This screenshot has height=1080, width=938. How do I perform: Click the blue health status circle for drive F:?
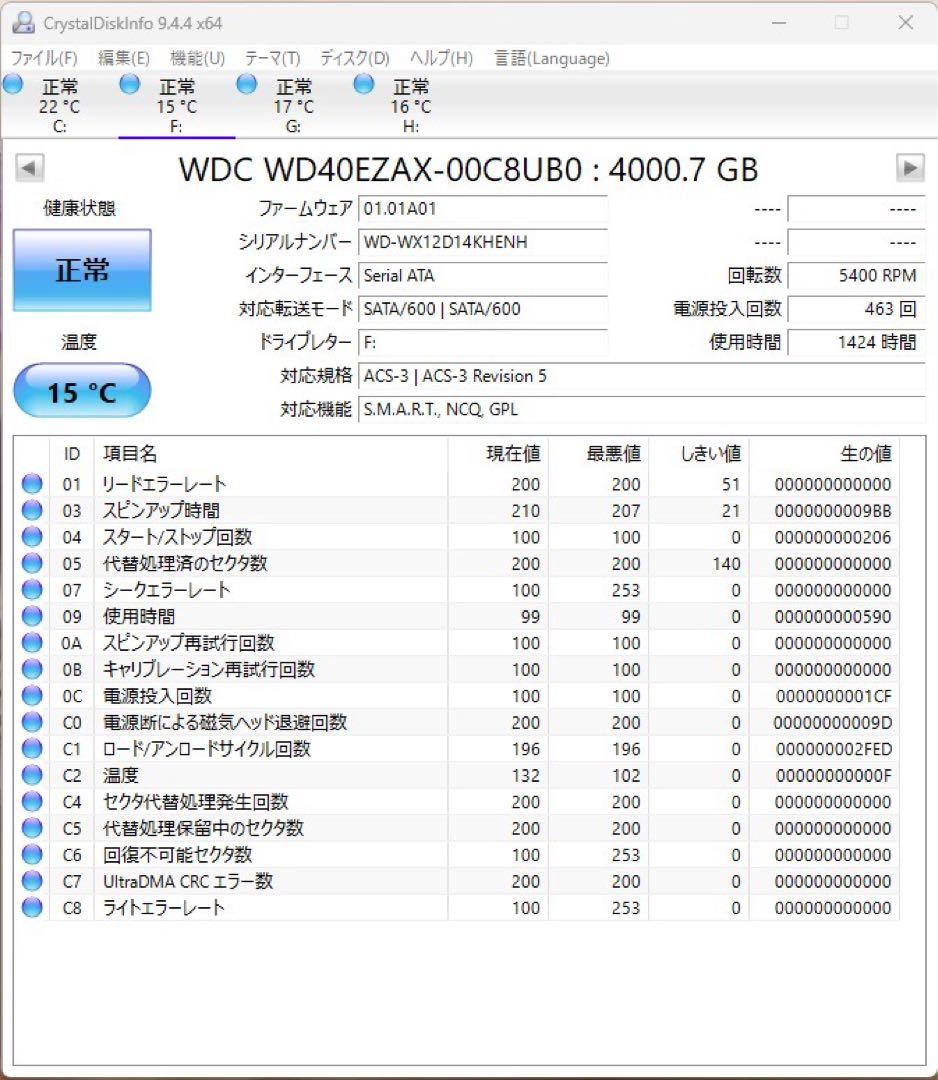click(x=130, y=85)
